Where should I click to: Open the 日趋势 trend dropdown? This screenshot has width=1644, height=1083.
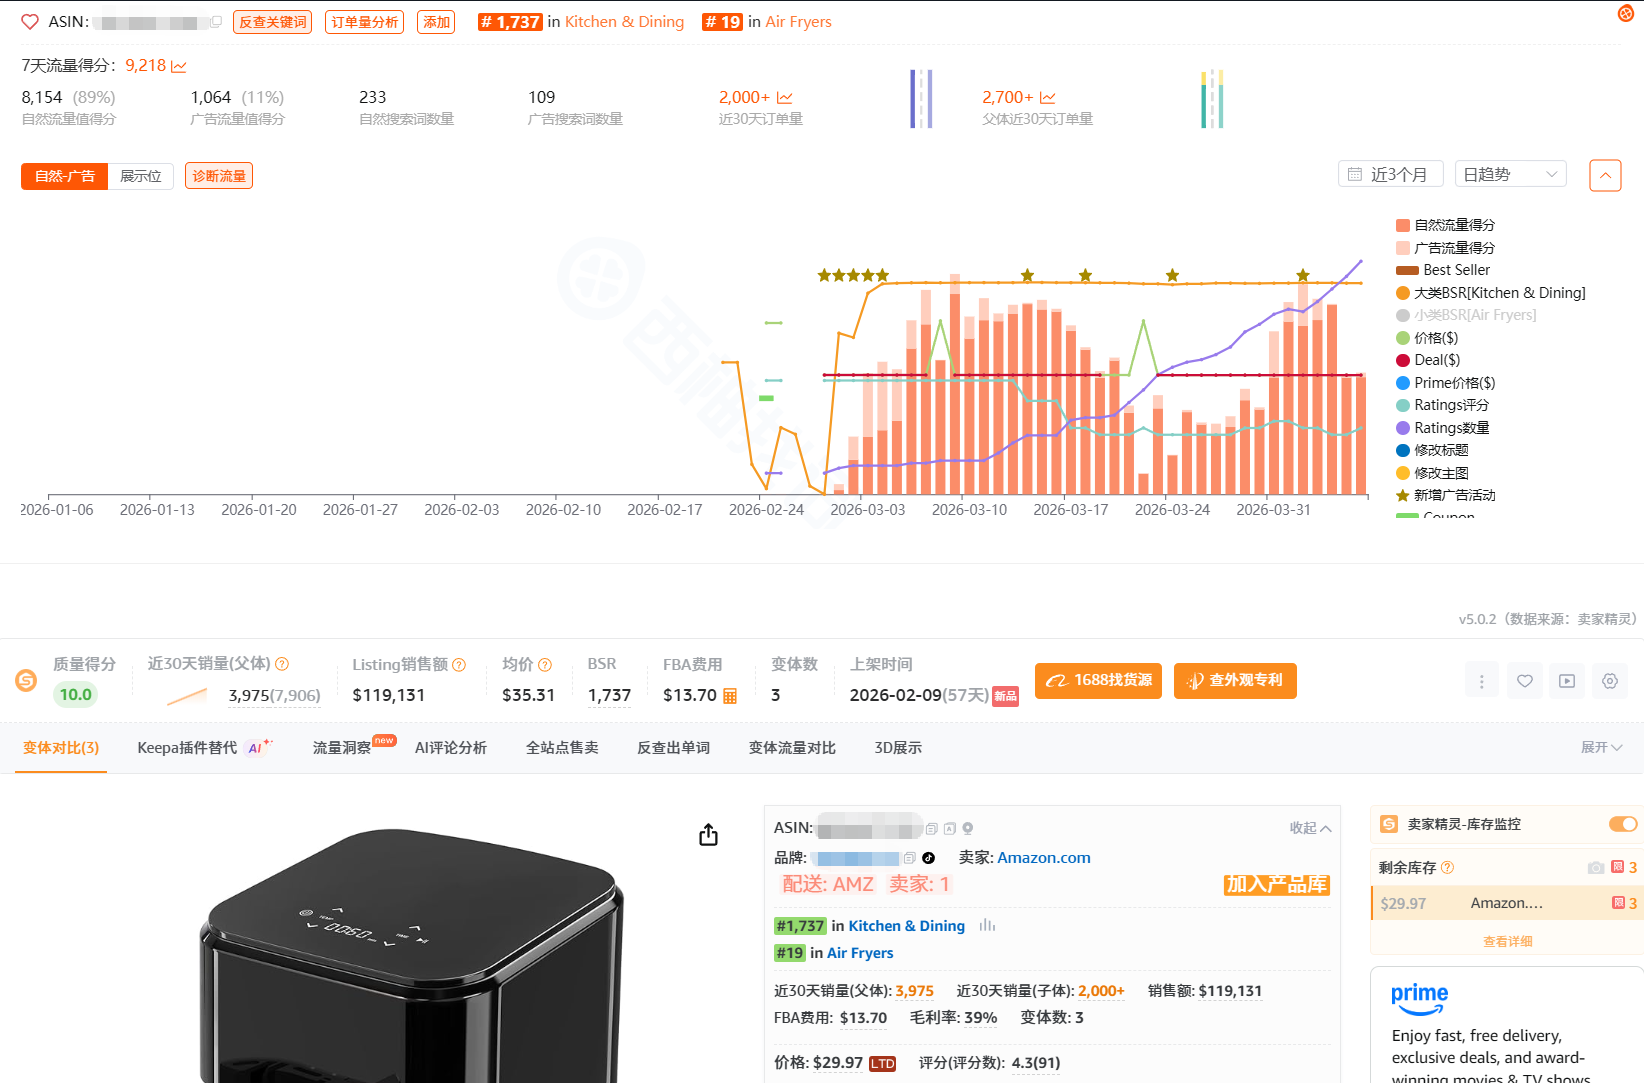tap(1509, 174)
